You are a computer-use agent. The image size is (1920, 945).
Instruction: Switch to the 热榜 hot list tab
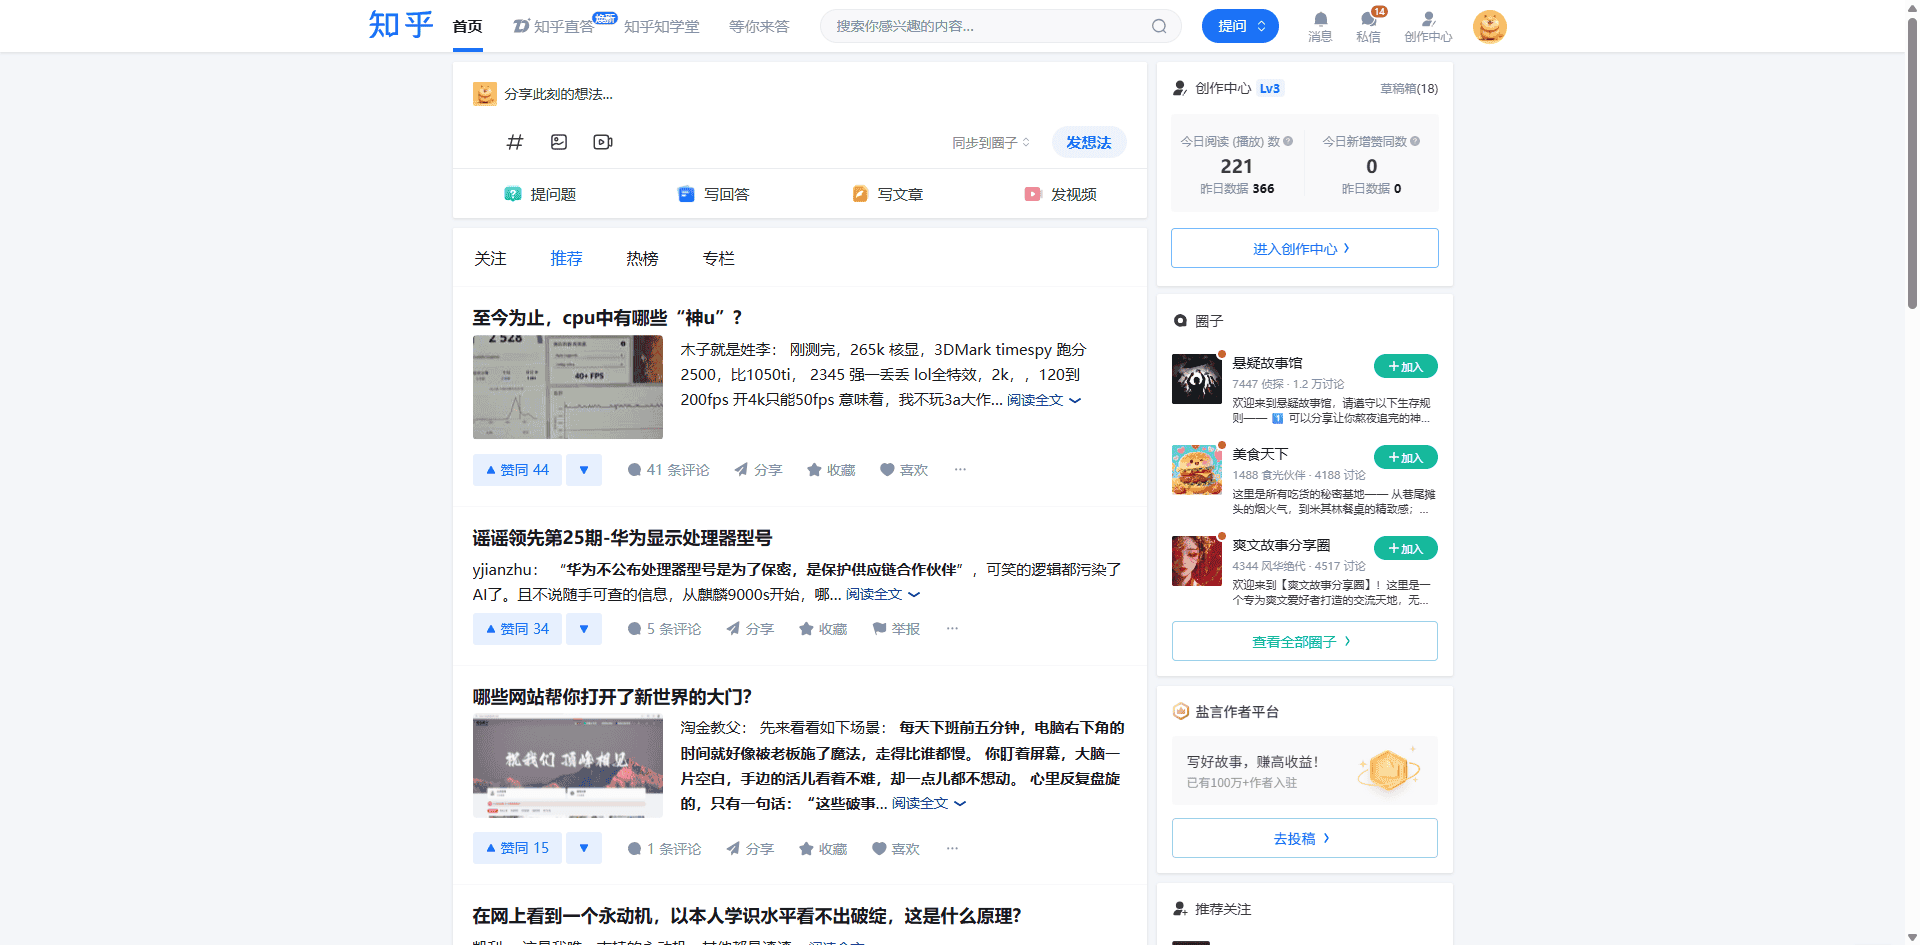click(642, 259)
